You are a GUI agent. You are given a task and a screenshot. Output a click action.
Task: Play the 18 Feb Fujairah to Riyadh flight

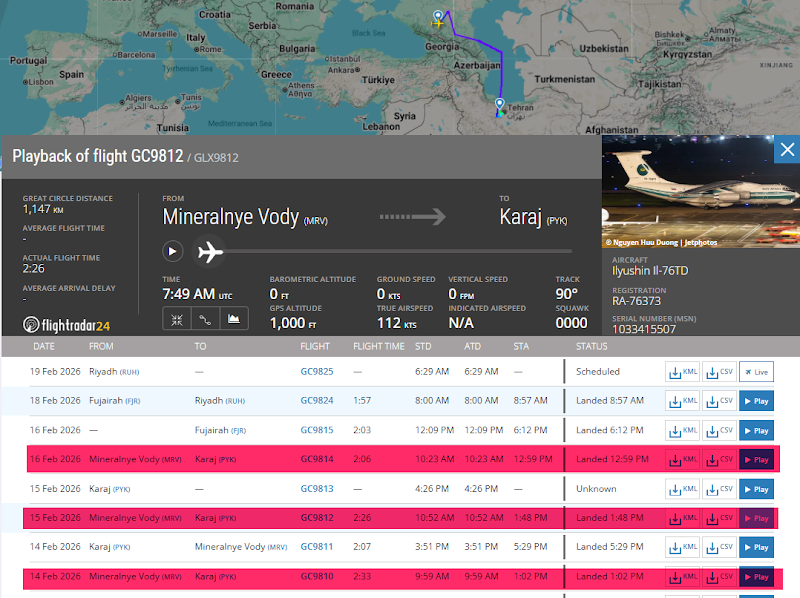pos(755,401)
